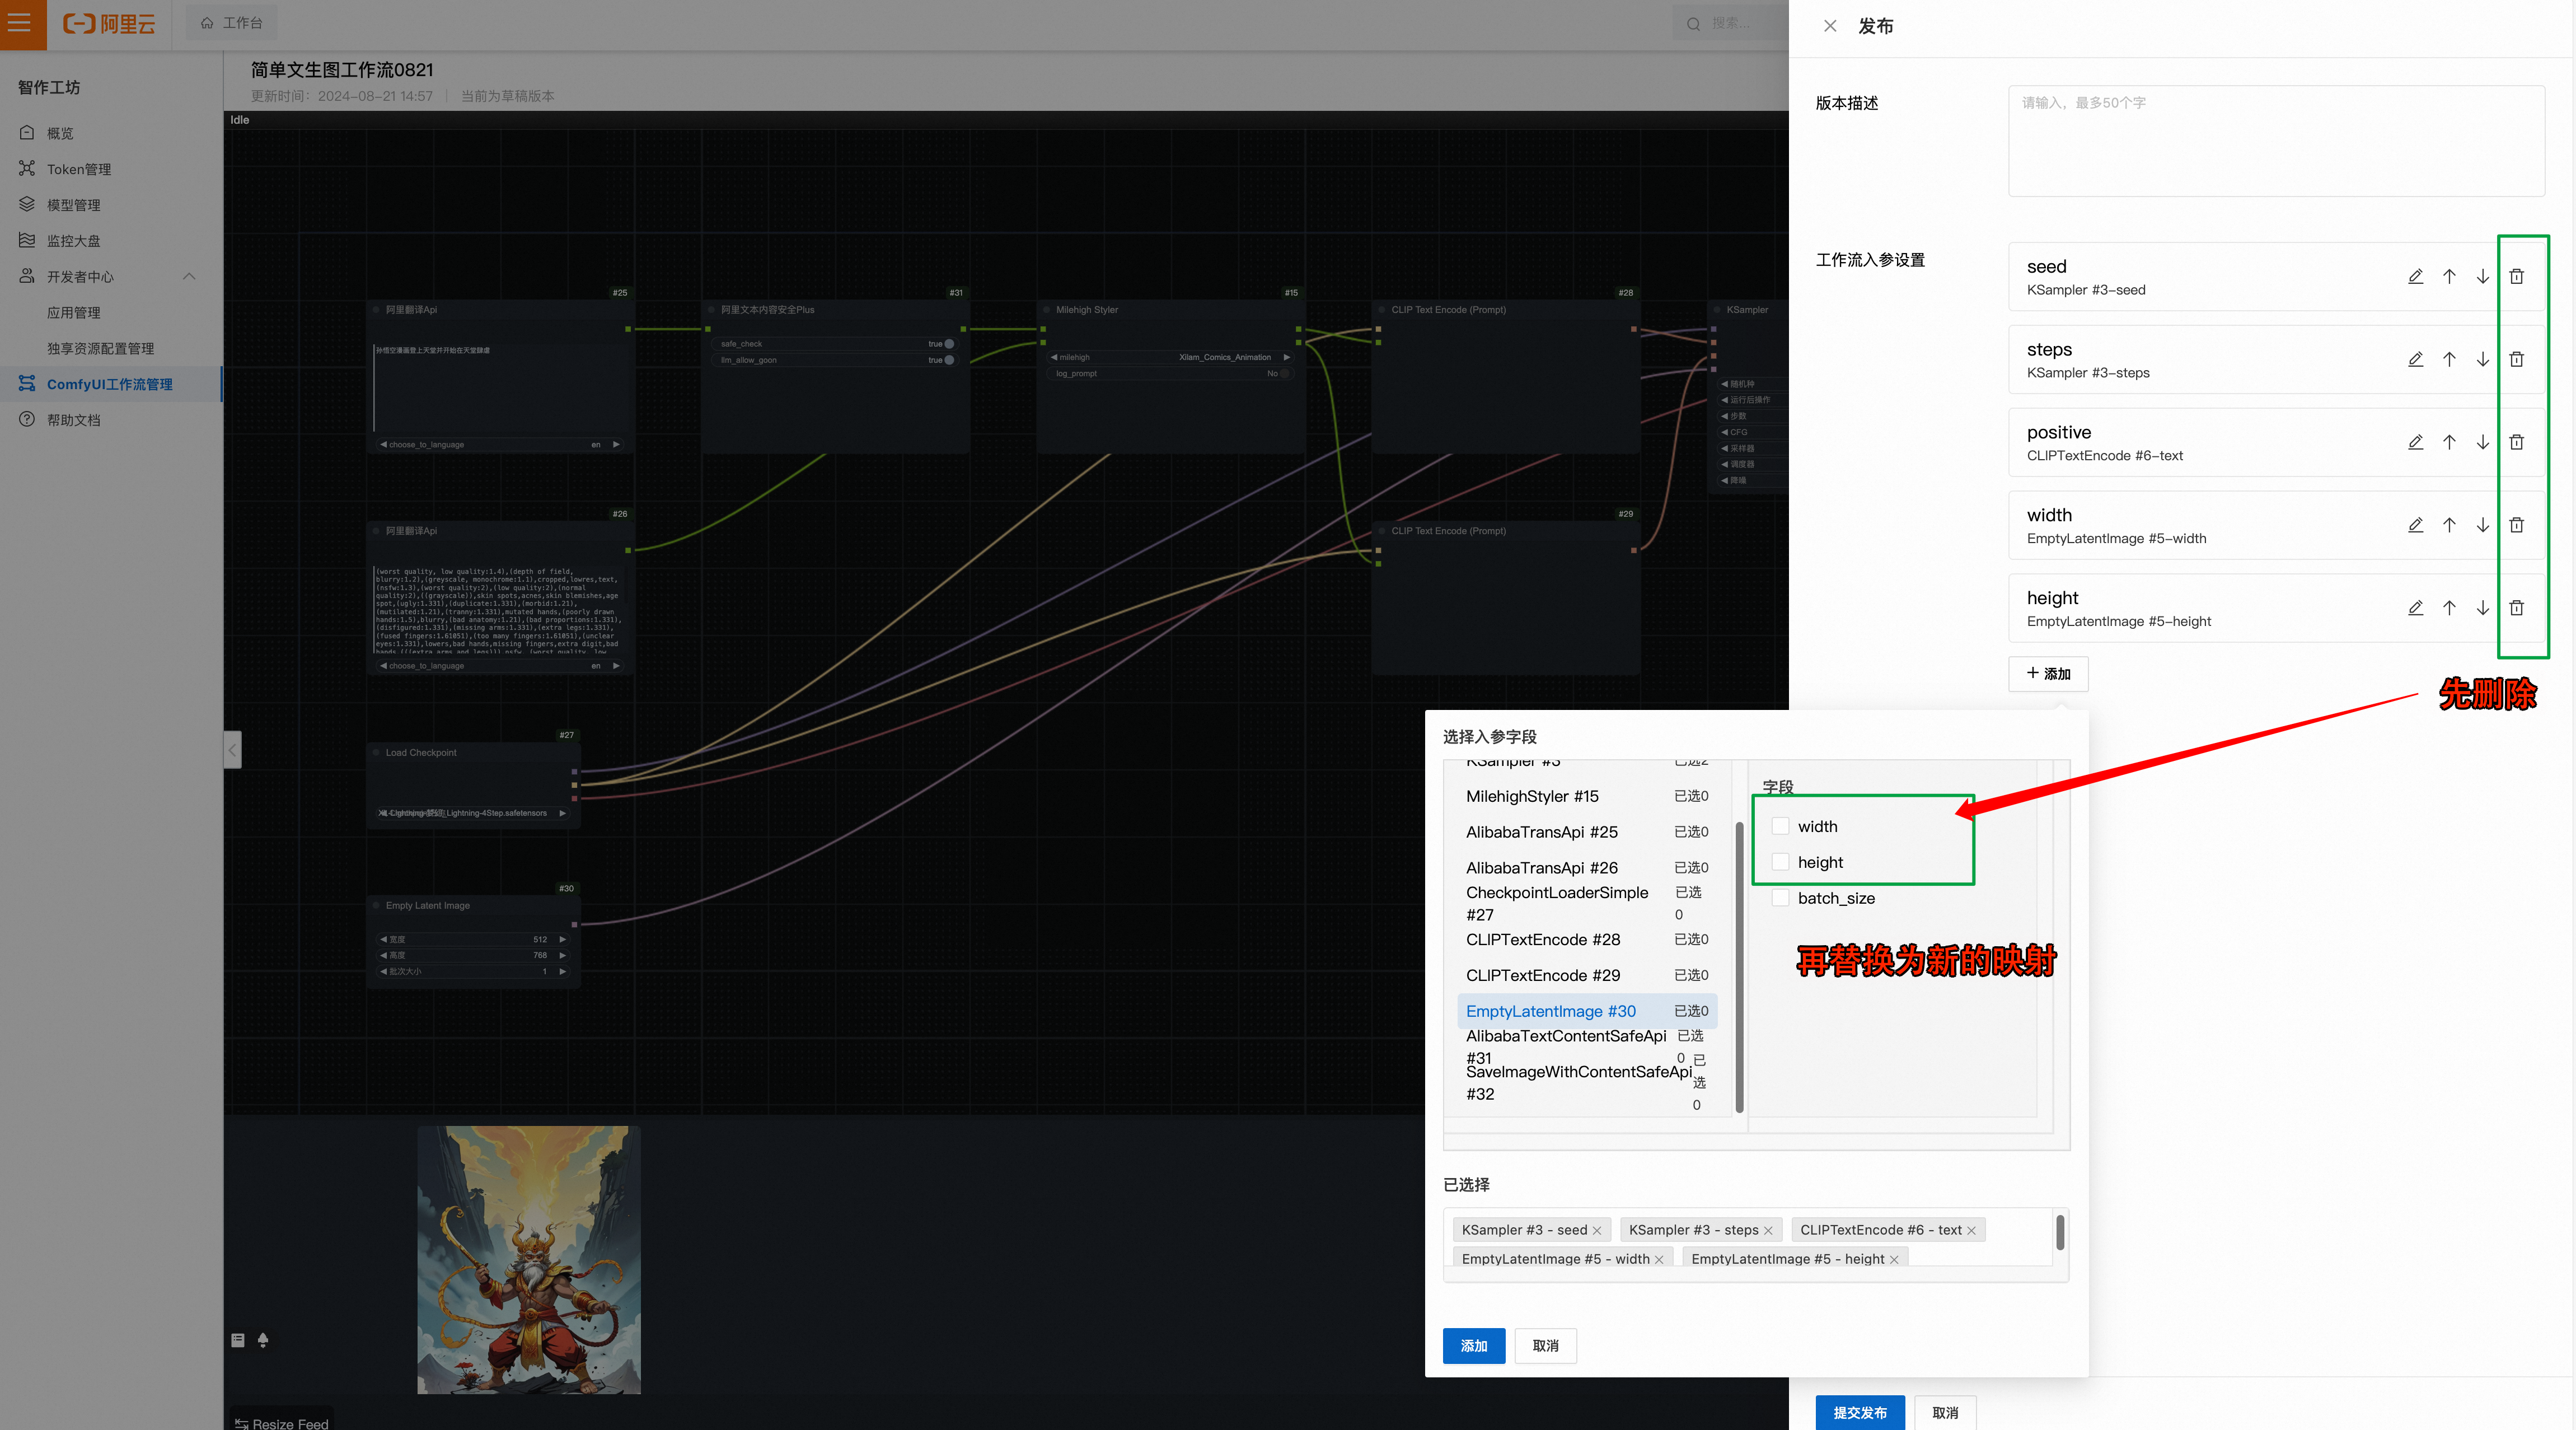Delete the height parameter
Viewport: 2576px width, 1430px height.
(x=2517, y=608)
